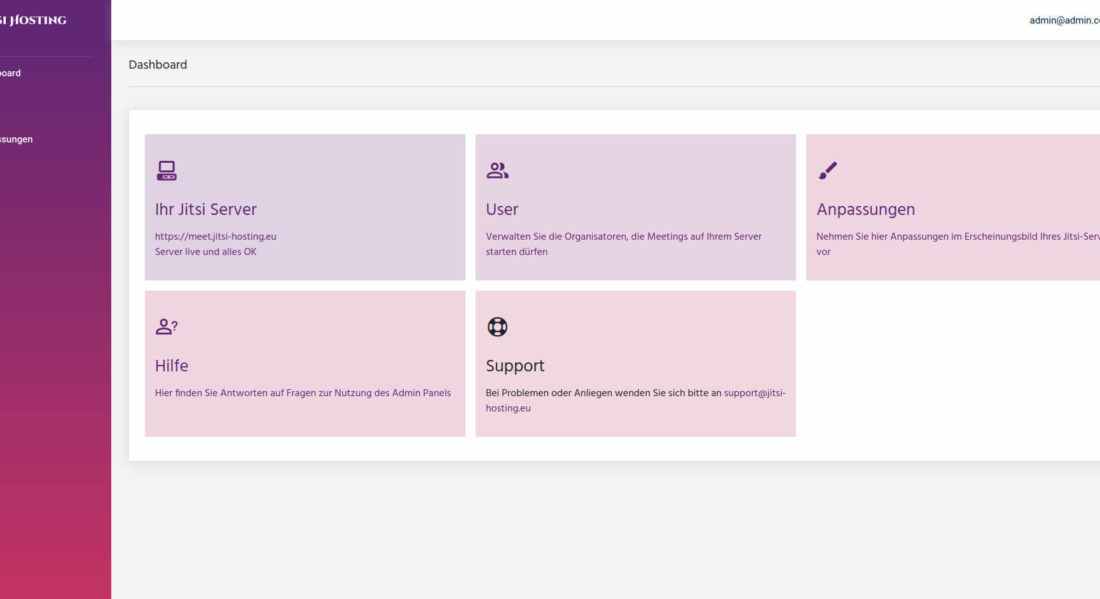
Task: Click the person question-mark icon above Hilfe
Action: point(166,327)
